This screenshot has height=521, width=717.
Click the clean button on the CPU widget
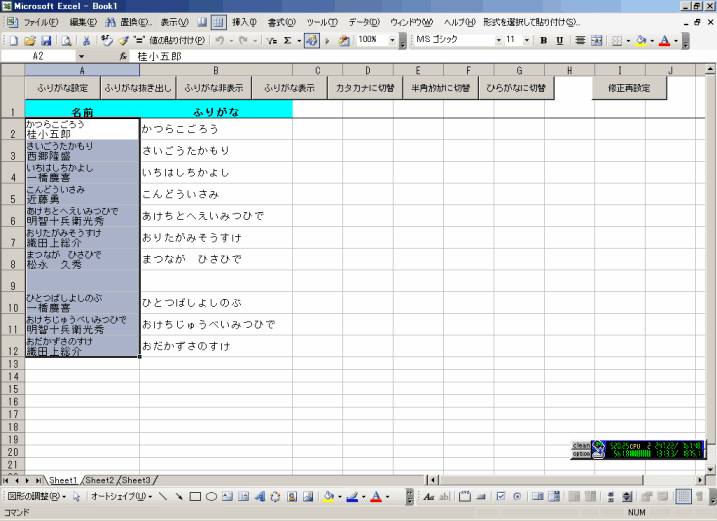tap(581, 445)
